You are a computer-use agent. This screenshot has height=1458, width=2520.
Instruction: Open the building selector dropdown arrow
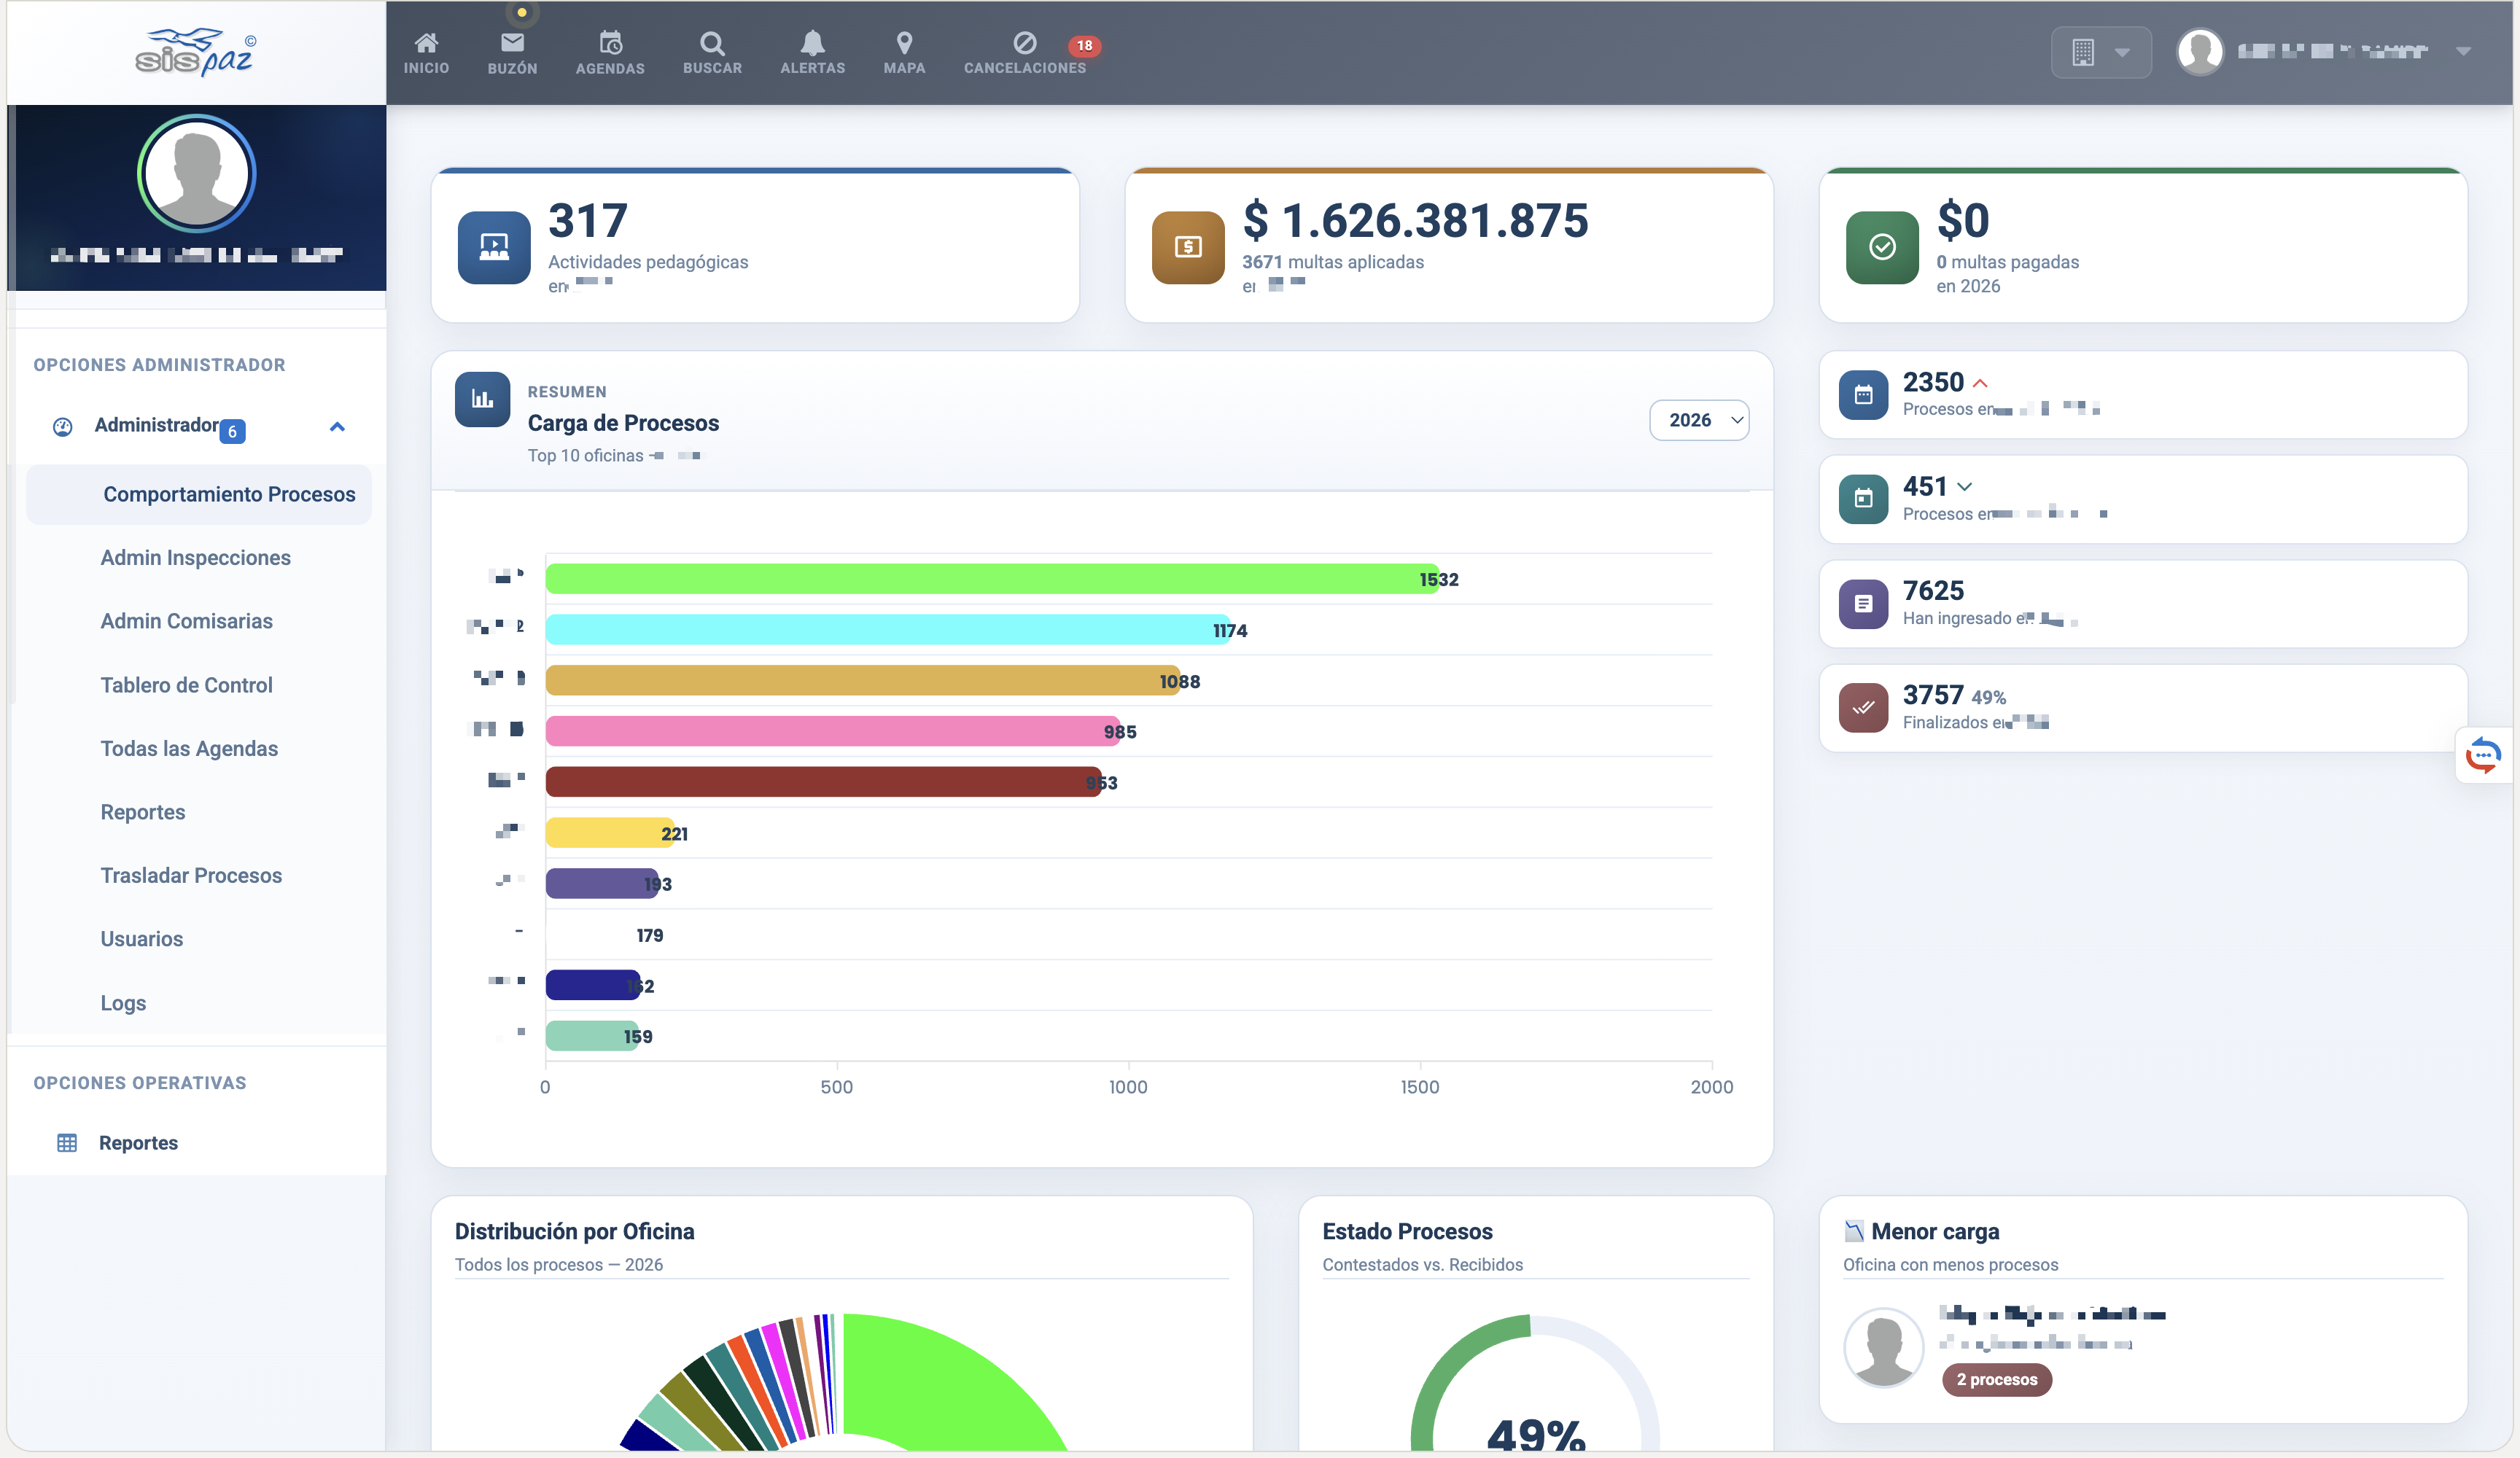[2122, 52]
